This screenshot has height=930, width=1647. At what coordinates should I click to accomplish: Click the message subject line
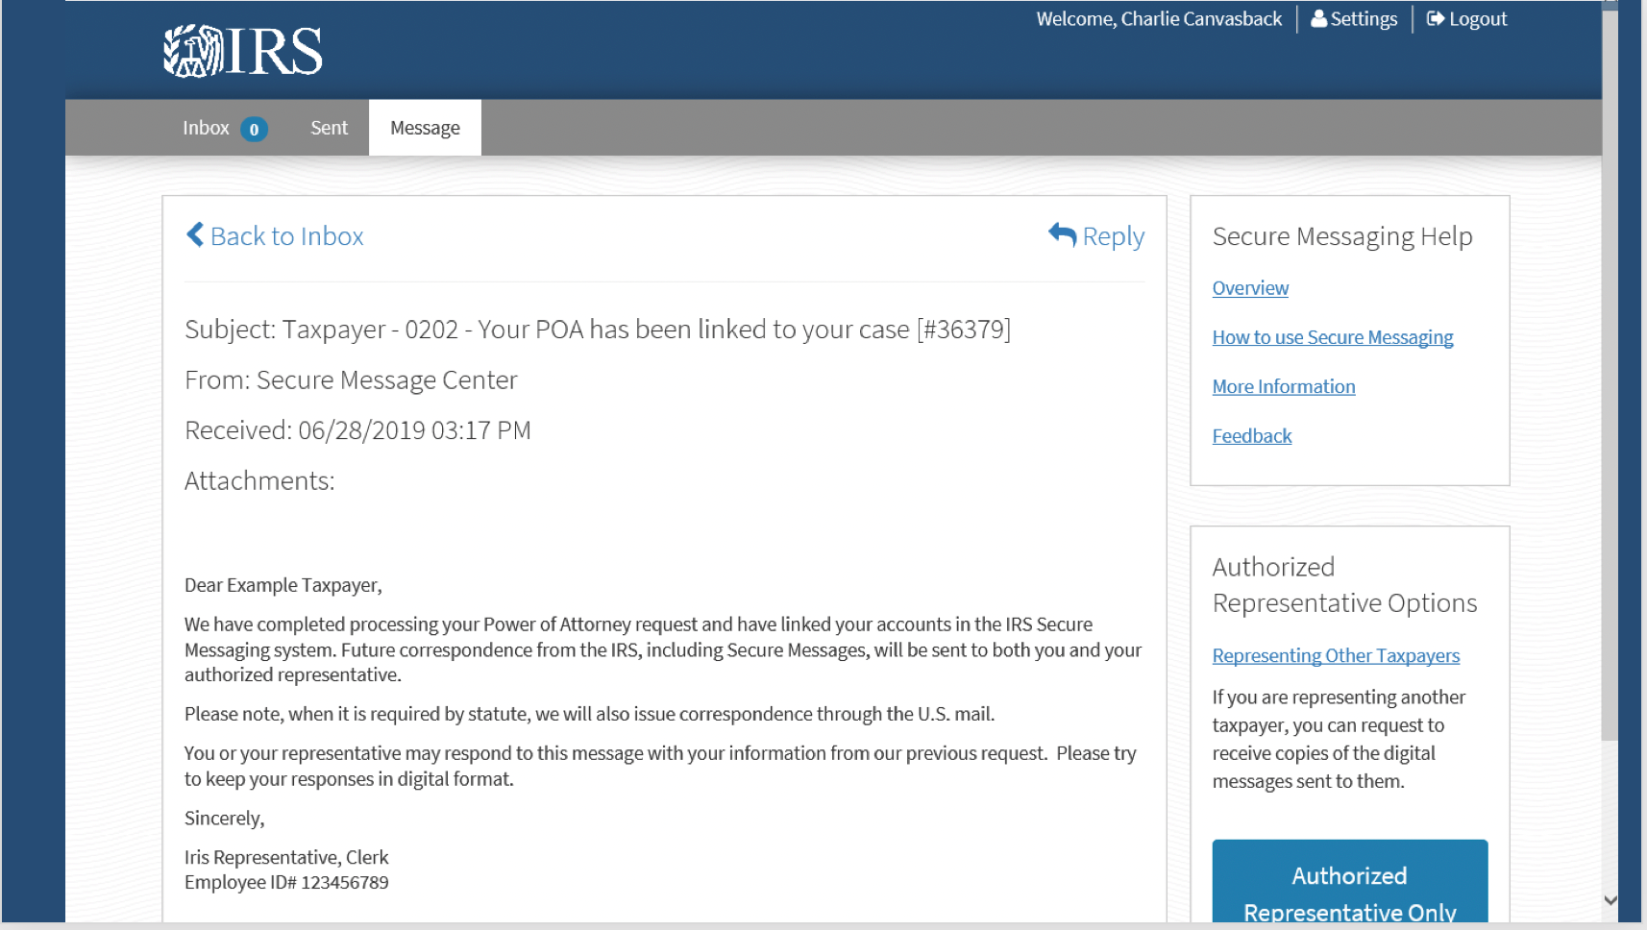597,330
